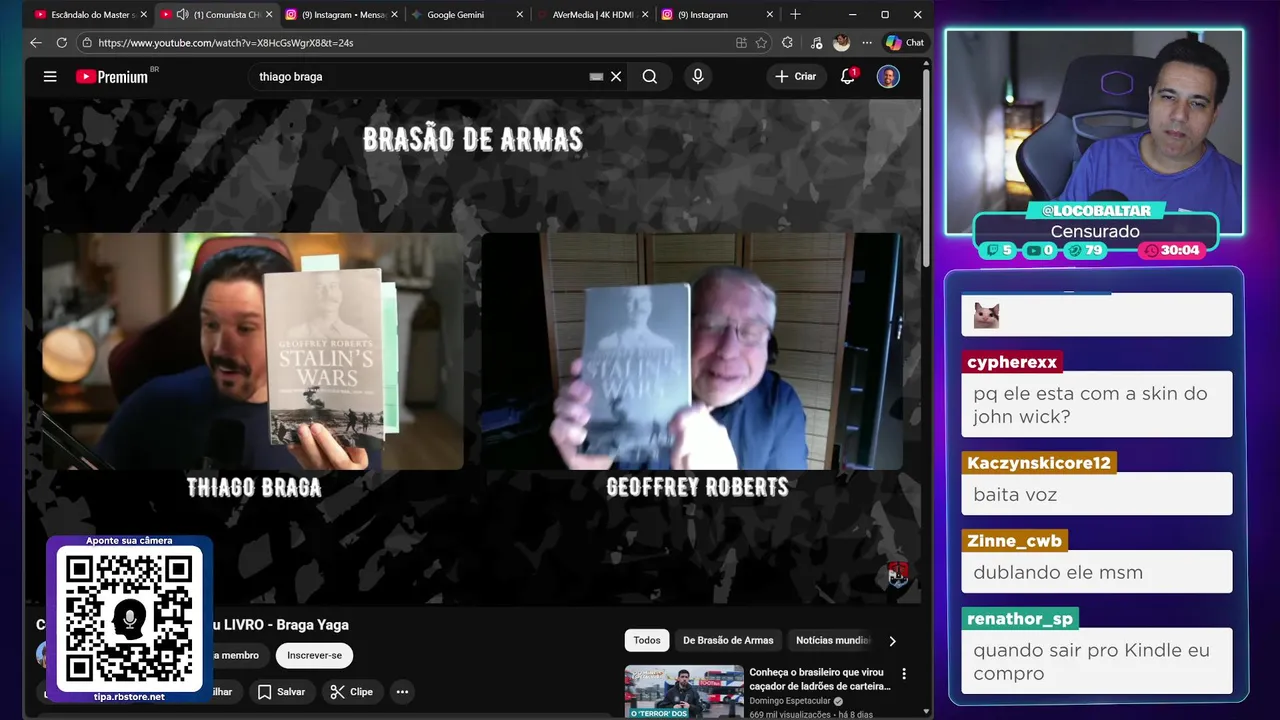
Task: Focus the browser address bar URL
Action: [x=225, y=43]
